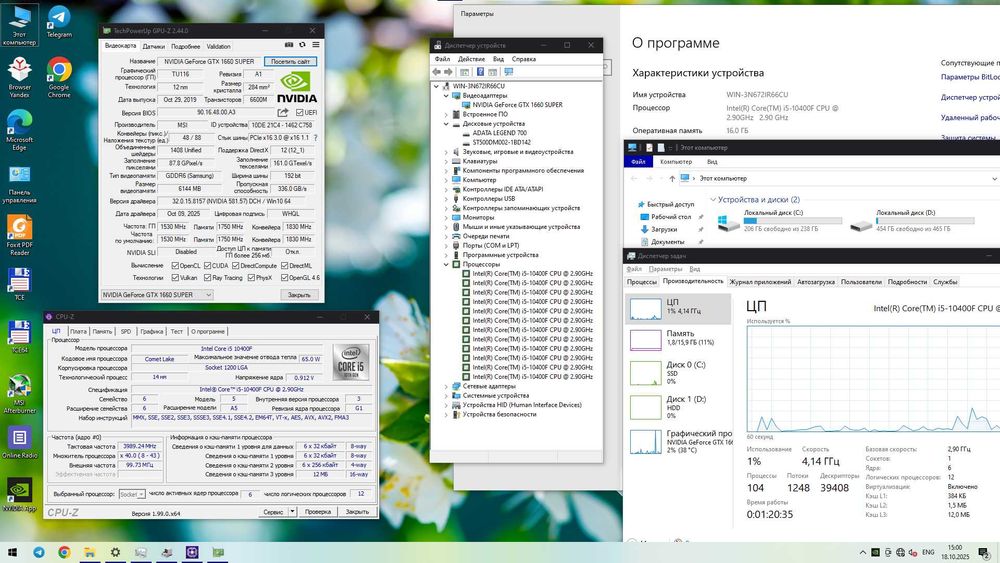Click Device Manager back arrow toolbar icon
1000x563 pixels.
pos(437,72)
